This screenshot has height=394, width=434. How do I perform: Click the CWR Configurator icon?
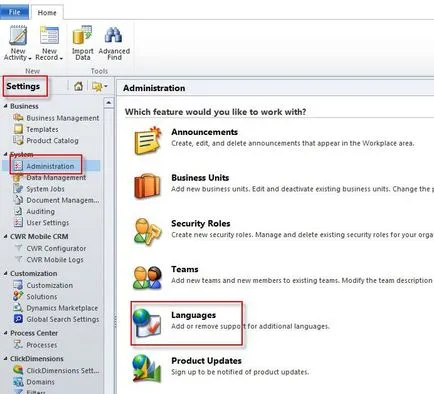(19, 248)
